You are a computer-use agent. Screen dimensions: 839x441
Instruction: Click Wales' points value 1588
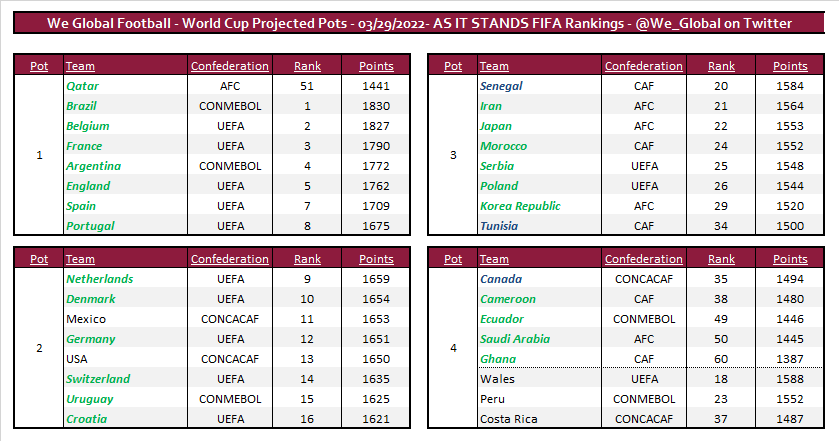(x=790, y=379)
